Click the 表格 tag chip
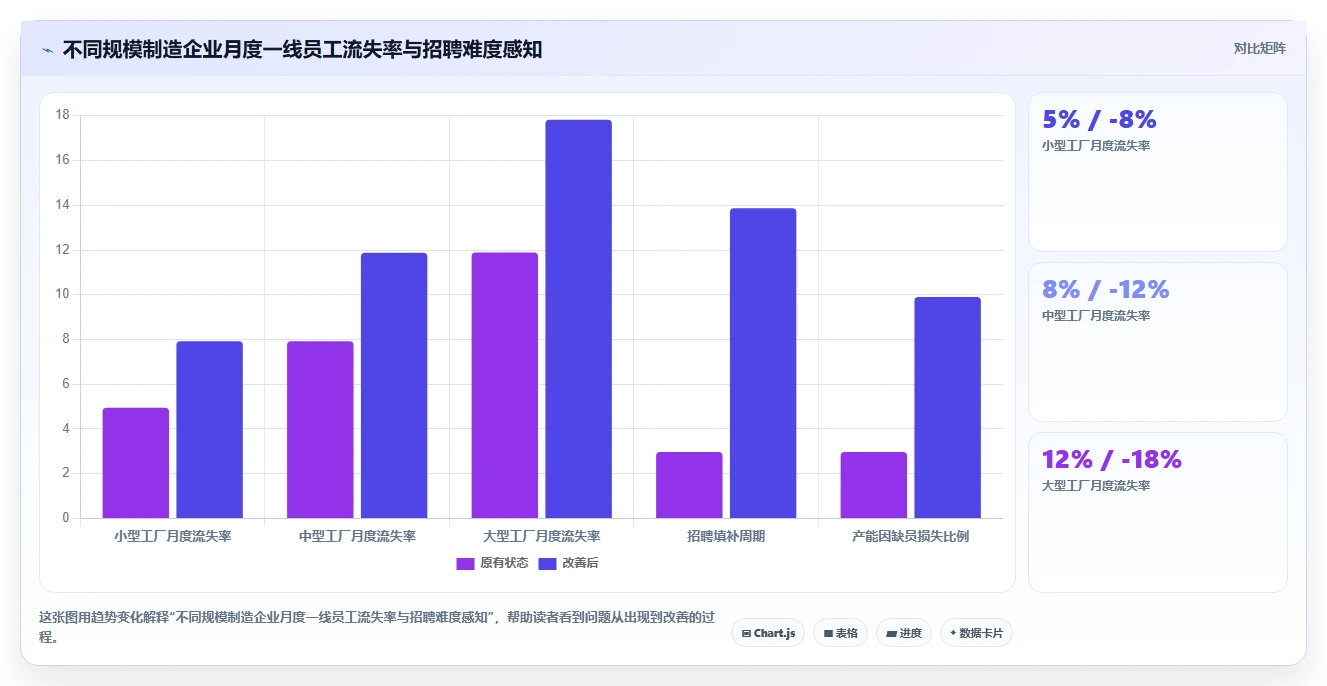The width and height of the screenshot is (1327, 686). coord(840,633)
